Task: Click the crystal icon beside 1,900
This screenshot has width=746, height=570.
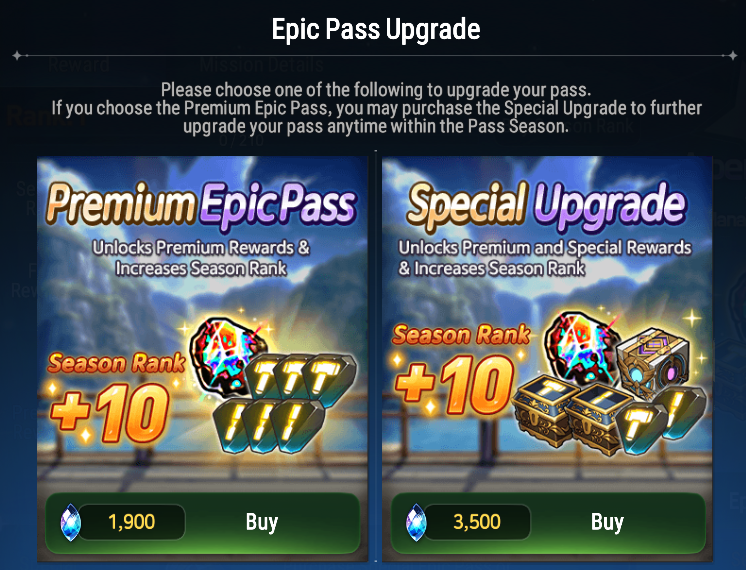Action: coord(70,522)
